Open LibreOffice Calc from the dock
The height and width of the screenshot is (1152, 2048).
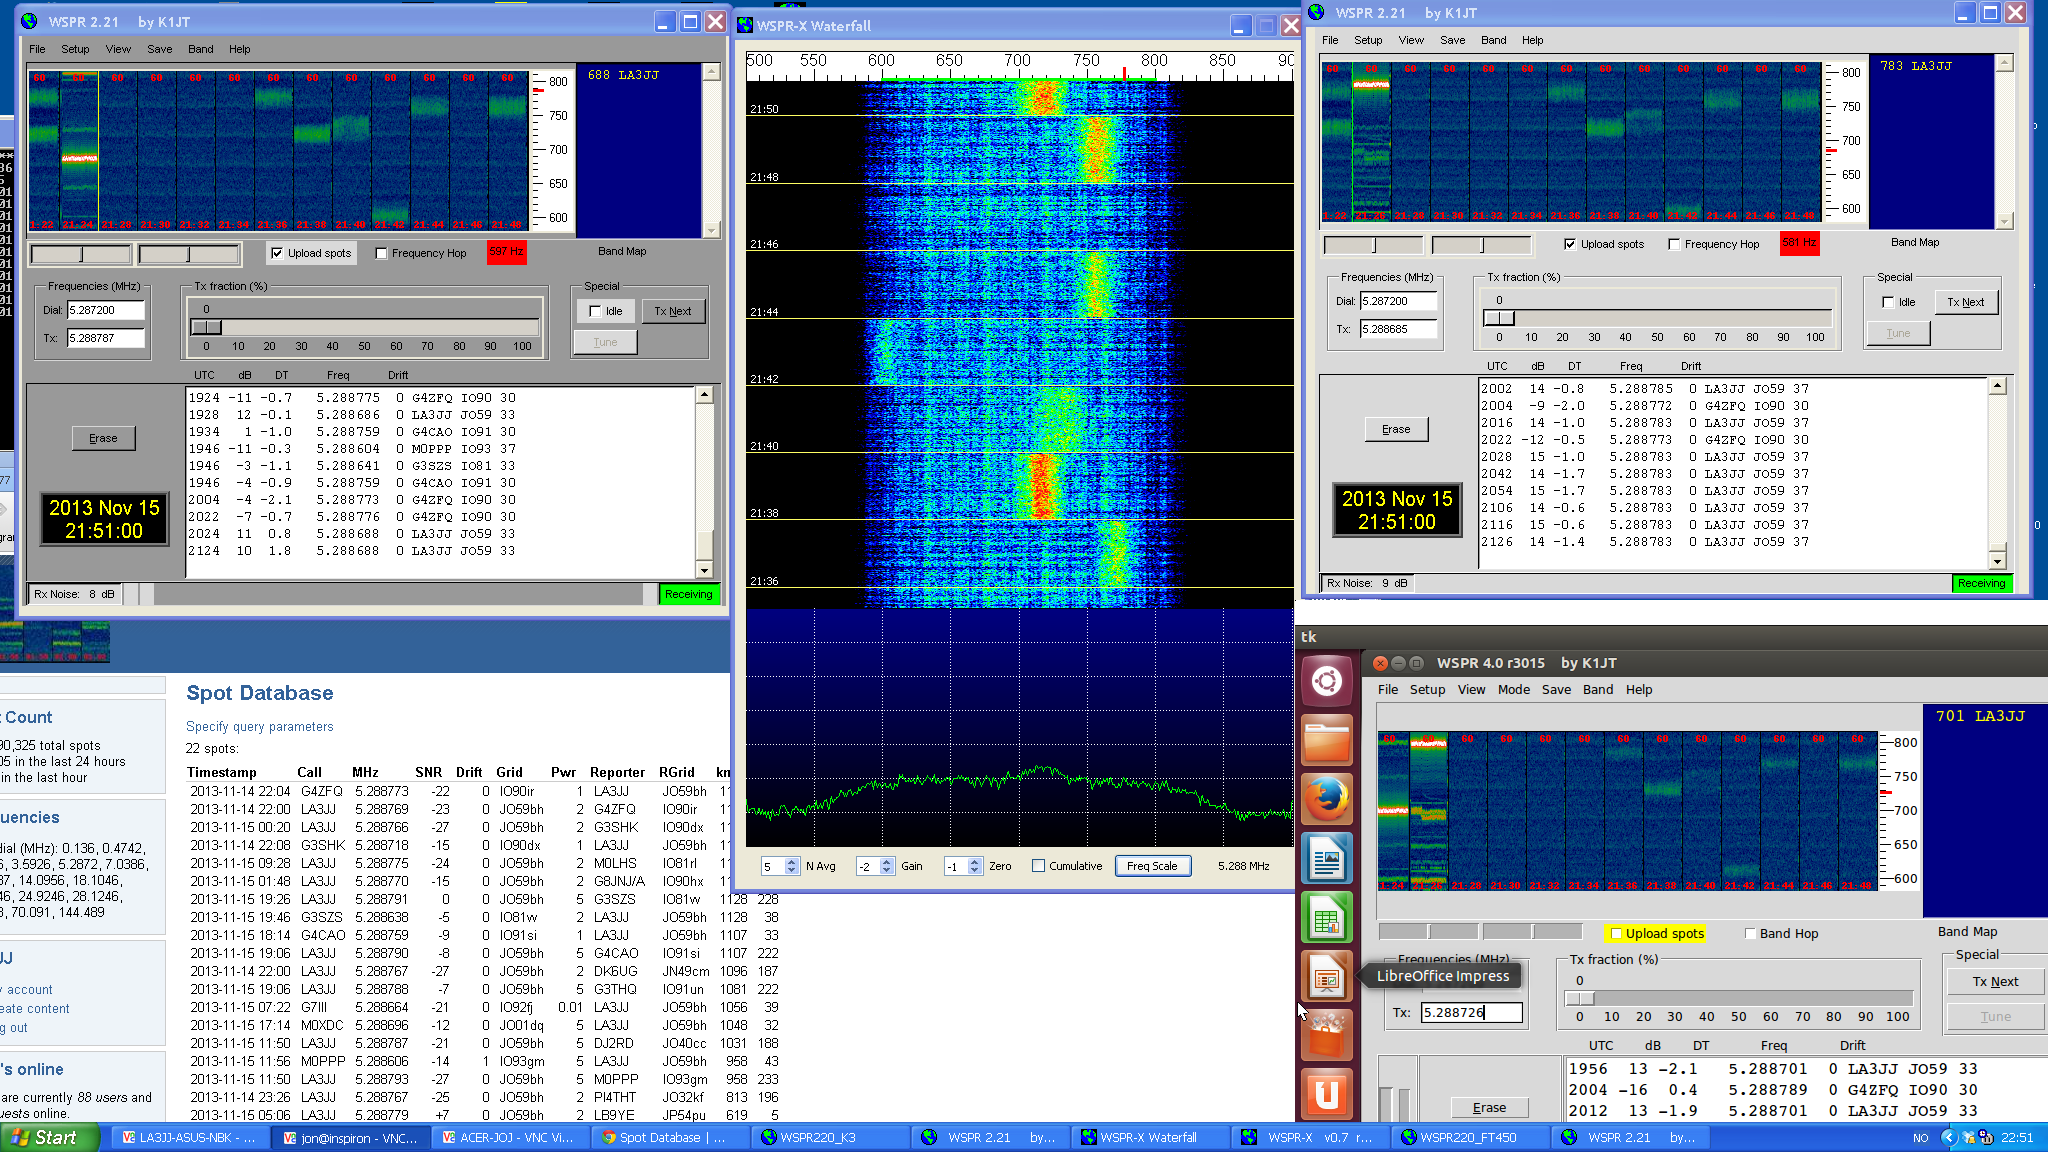1327,918
